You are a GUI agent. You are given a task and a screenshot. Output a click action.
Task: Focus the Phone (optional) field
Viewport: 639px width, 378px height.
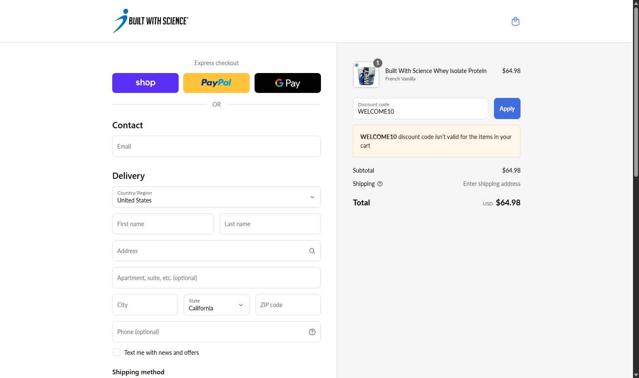click(216, 332)
